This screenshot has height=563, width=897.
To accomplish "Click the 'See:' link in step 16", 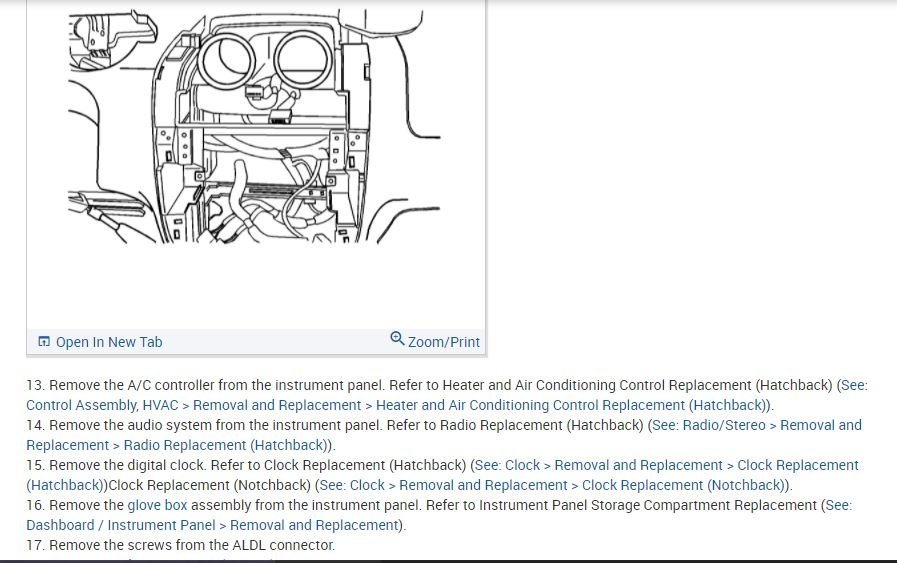I will (x=839, y=505).
